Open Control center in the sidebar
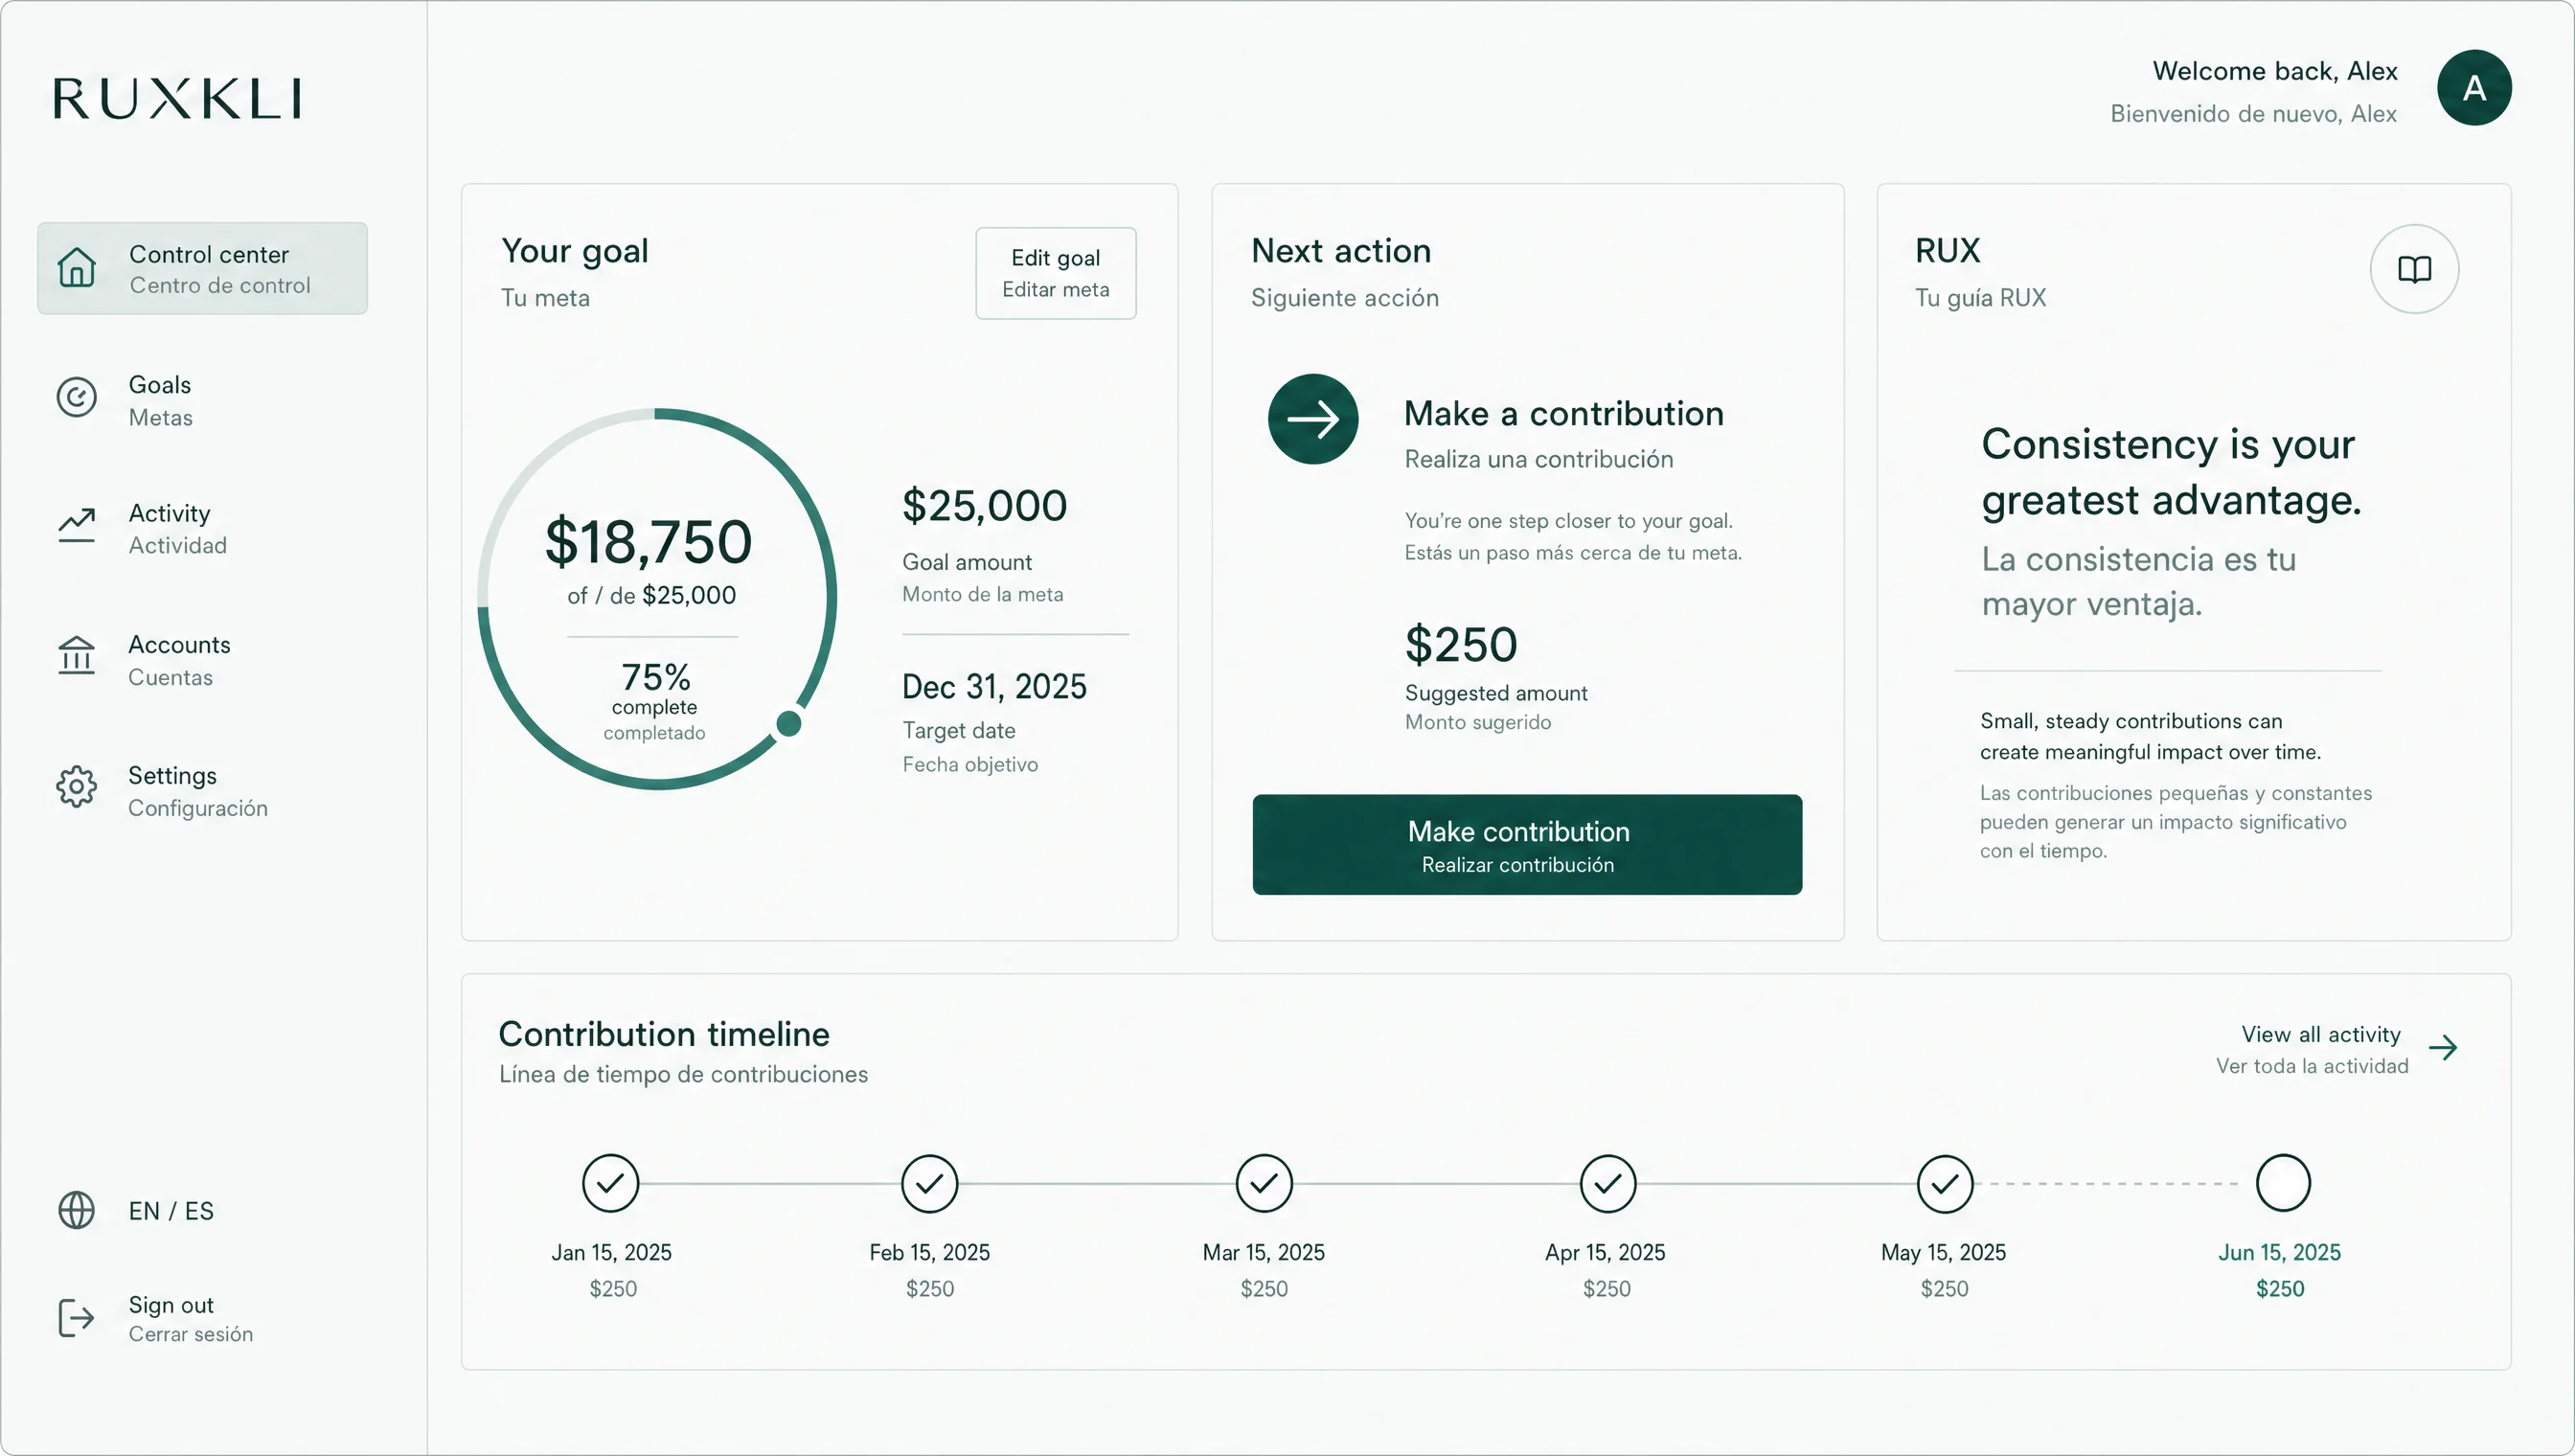The width and height of the screenshot is (2575, 1456). 202,268
